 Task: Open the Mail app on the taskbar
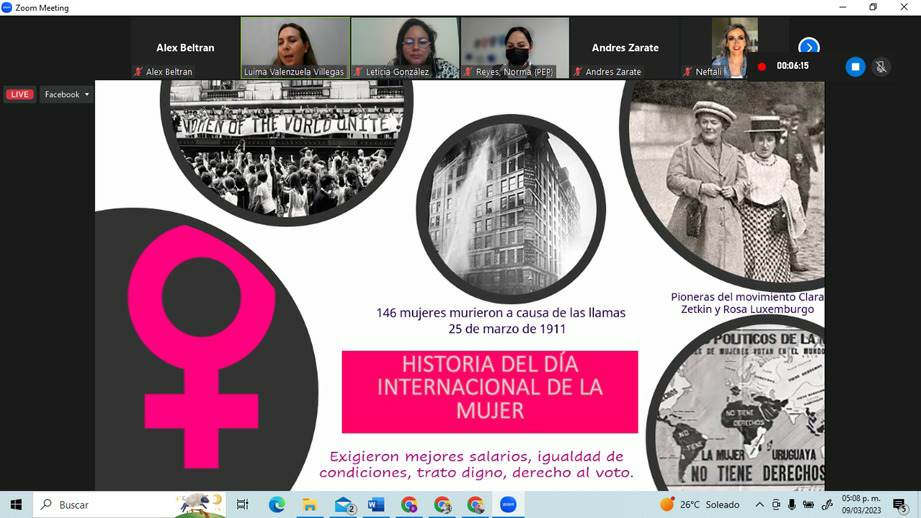tap(344, 504)
